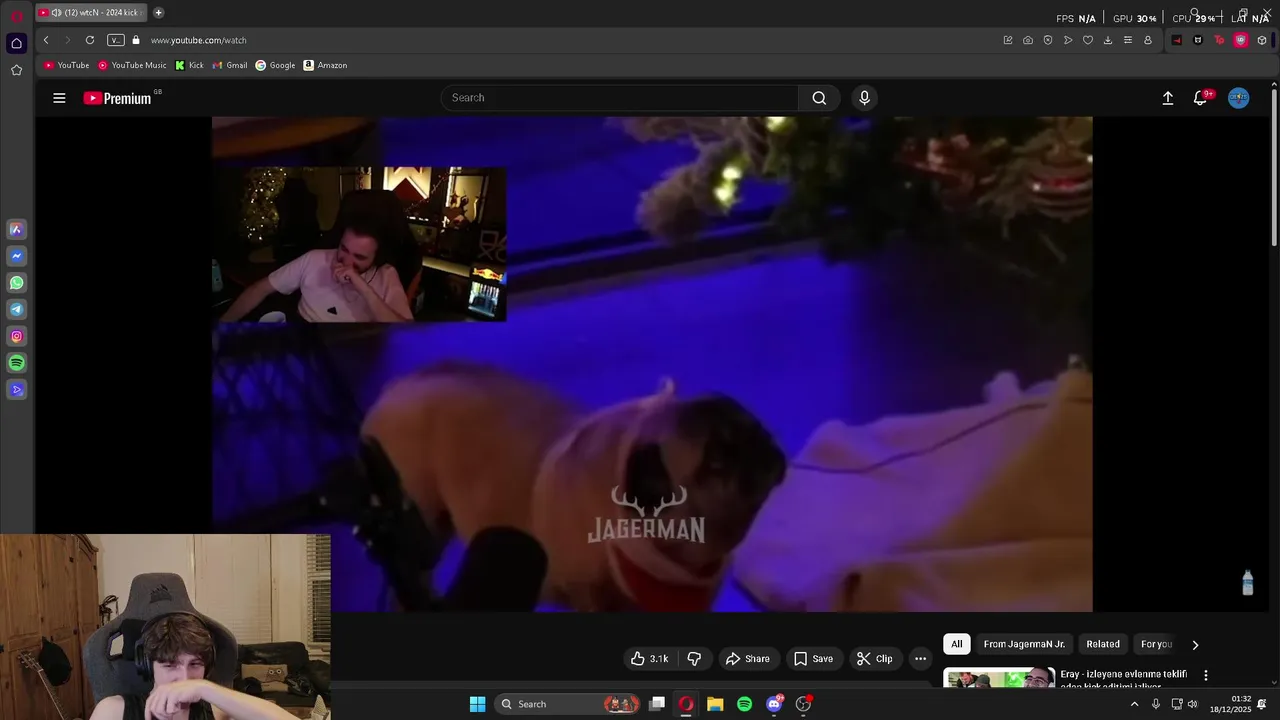Open the YouTube create upload button
The width and height of the screenshot is (1280, 720).
point(1167,98)
